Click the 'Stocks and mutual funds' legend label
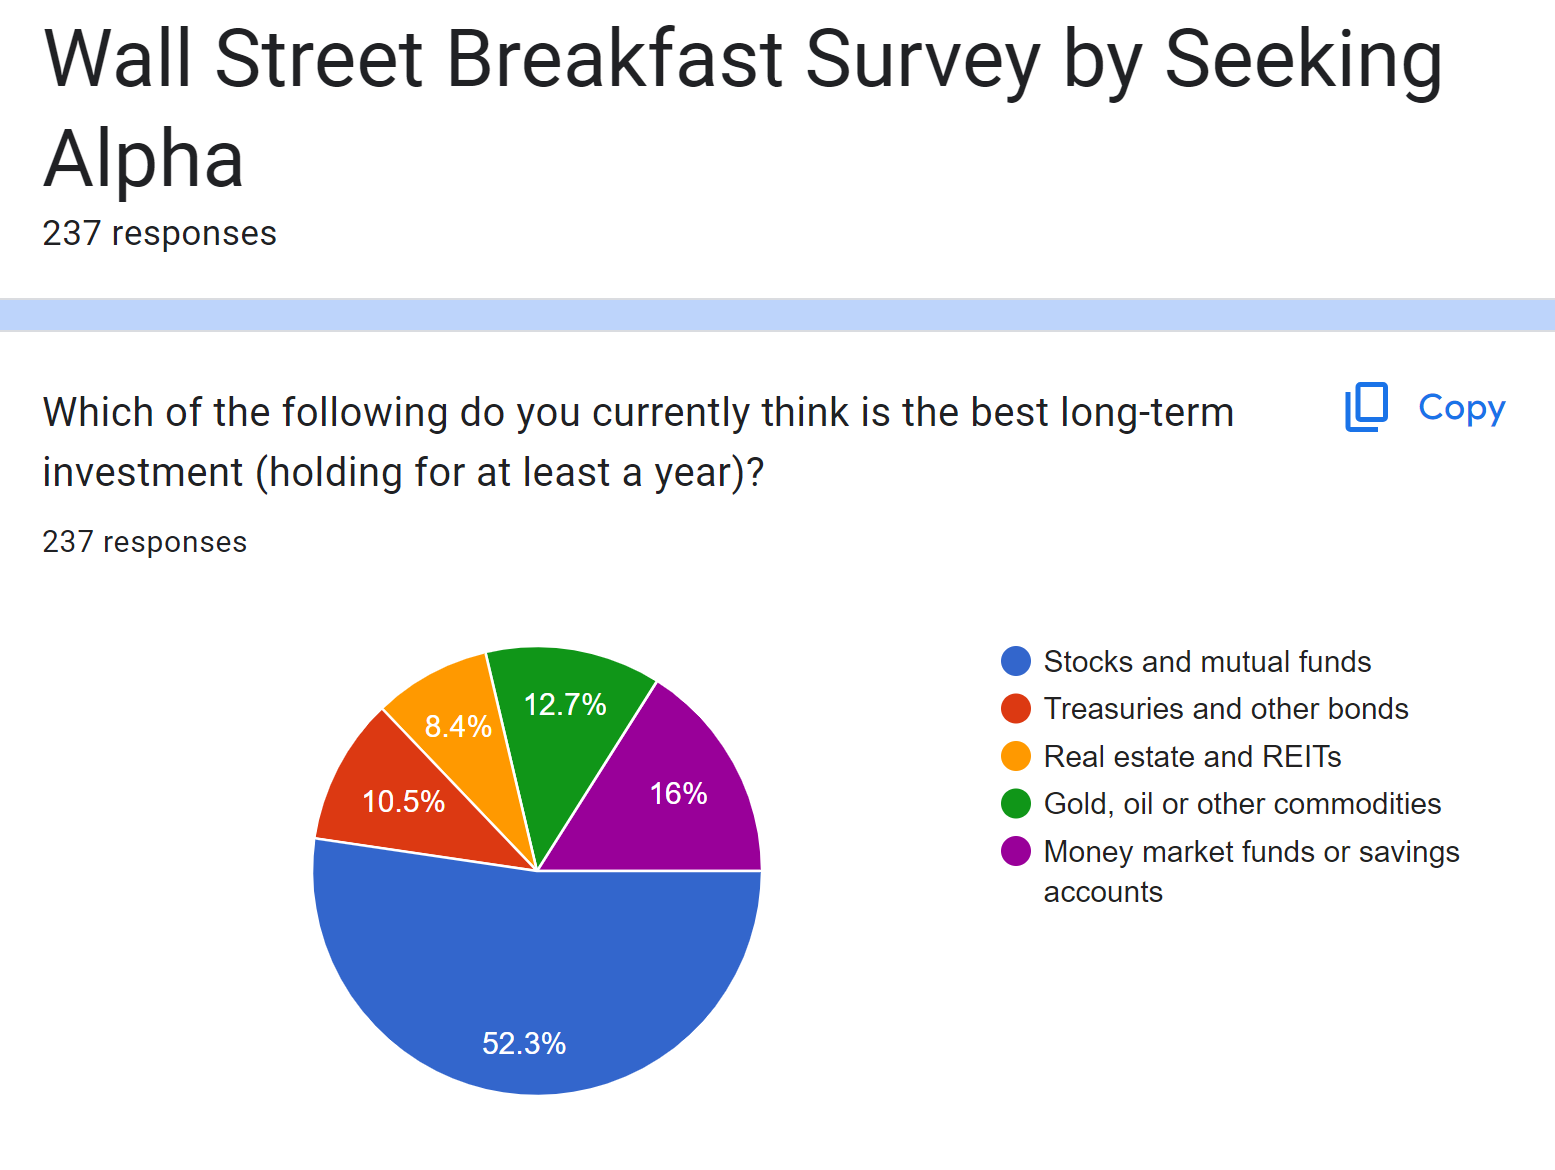Screen dimensions: 1555x1170 tap(1207, 661)
